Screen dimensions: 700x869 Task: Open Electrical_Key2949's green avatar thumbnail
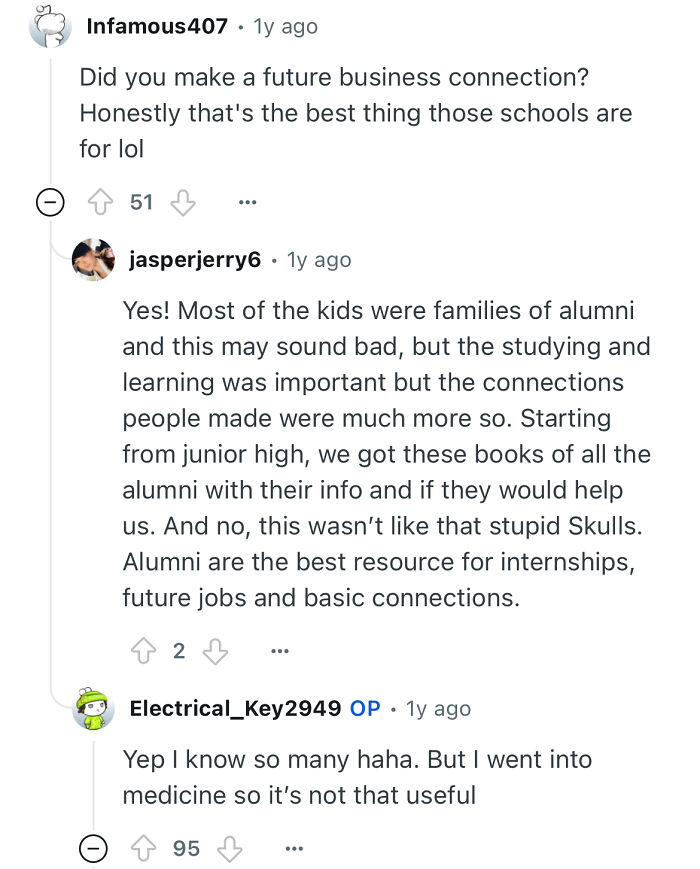pyautogui.click(x=95, y=708)
